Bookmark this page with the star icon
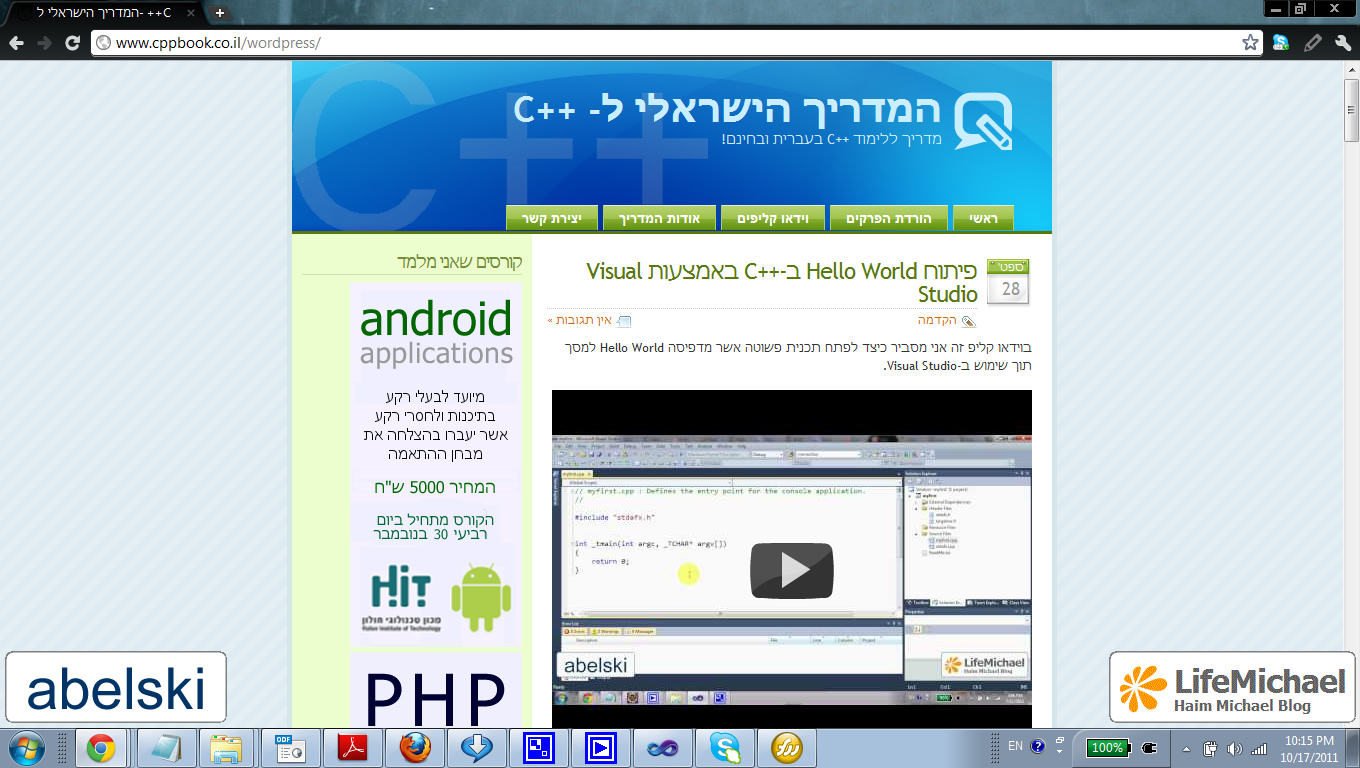 tap(1250, 43)
